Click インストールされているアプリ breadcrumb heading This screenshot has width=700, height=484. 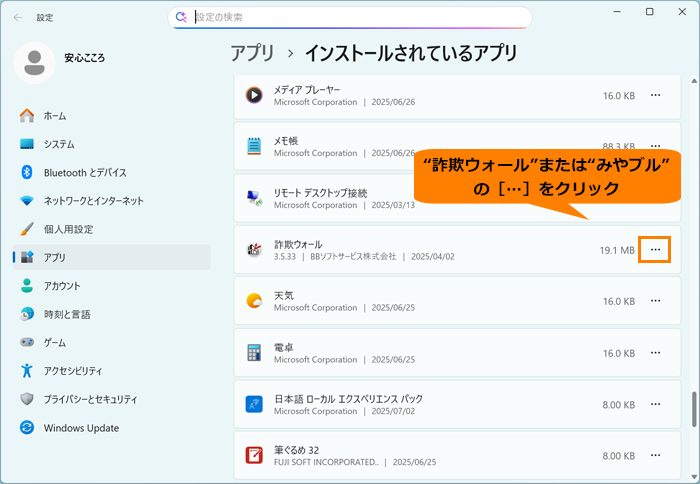pos(411,53)
